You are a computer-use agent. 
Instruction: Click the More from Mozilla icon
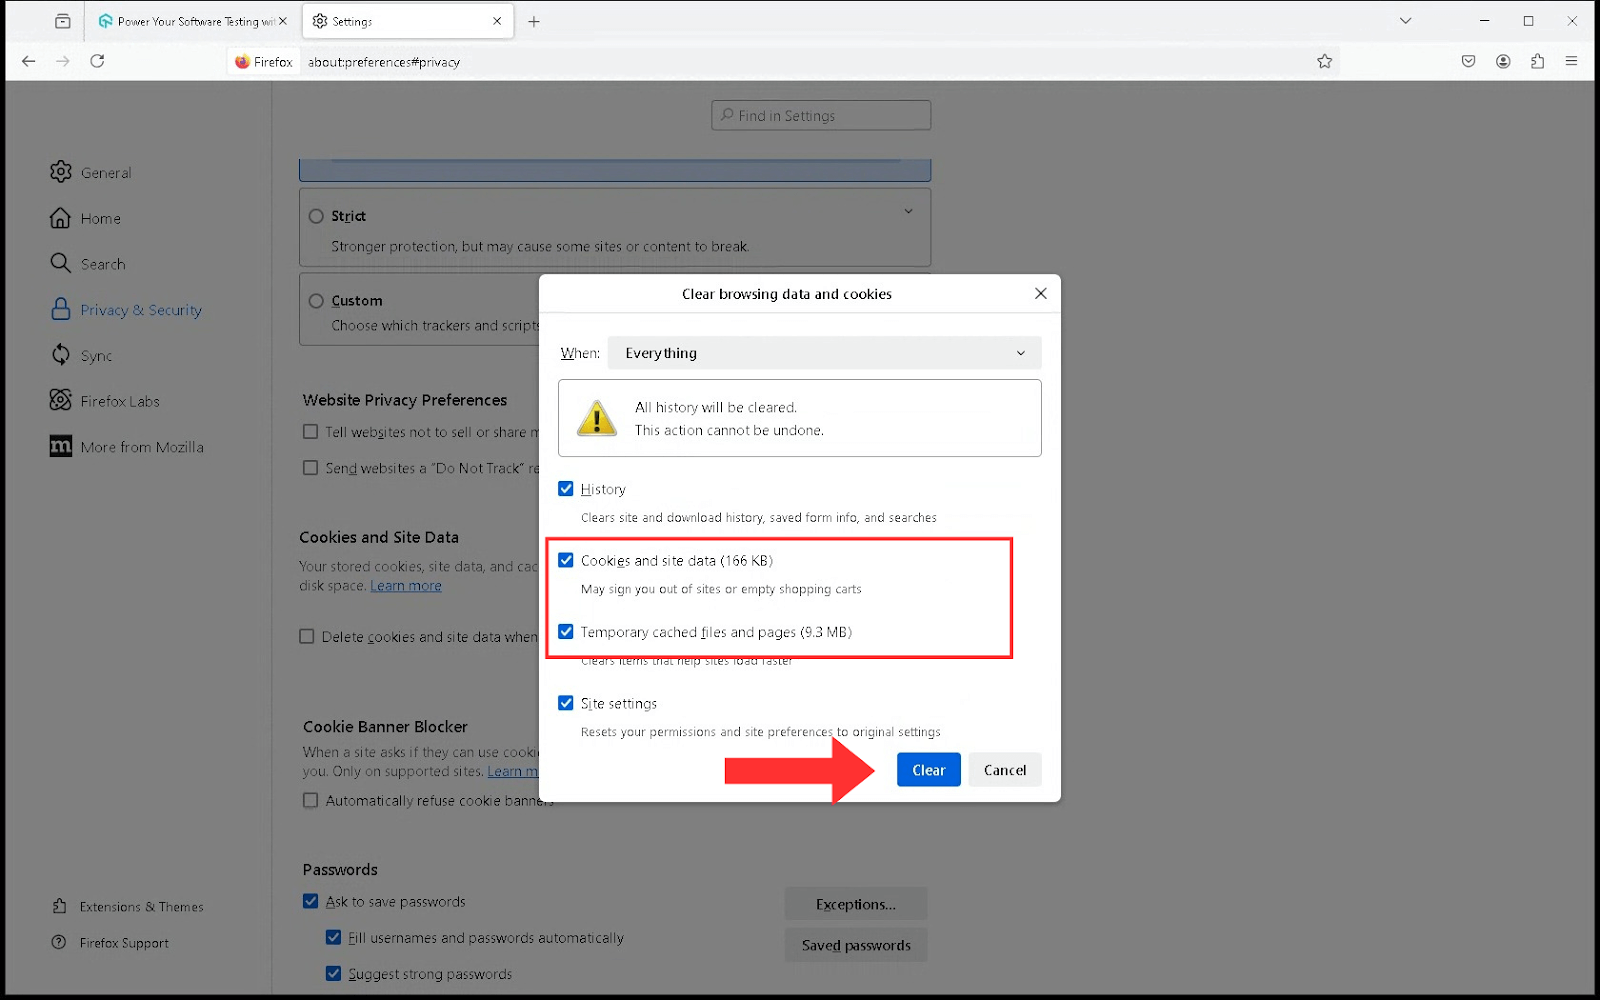point(61,446)
